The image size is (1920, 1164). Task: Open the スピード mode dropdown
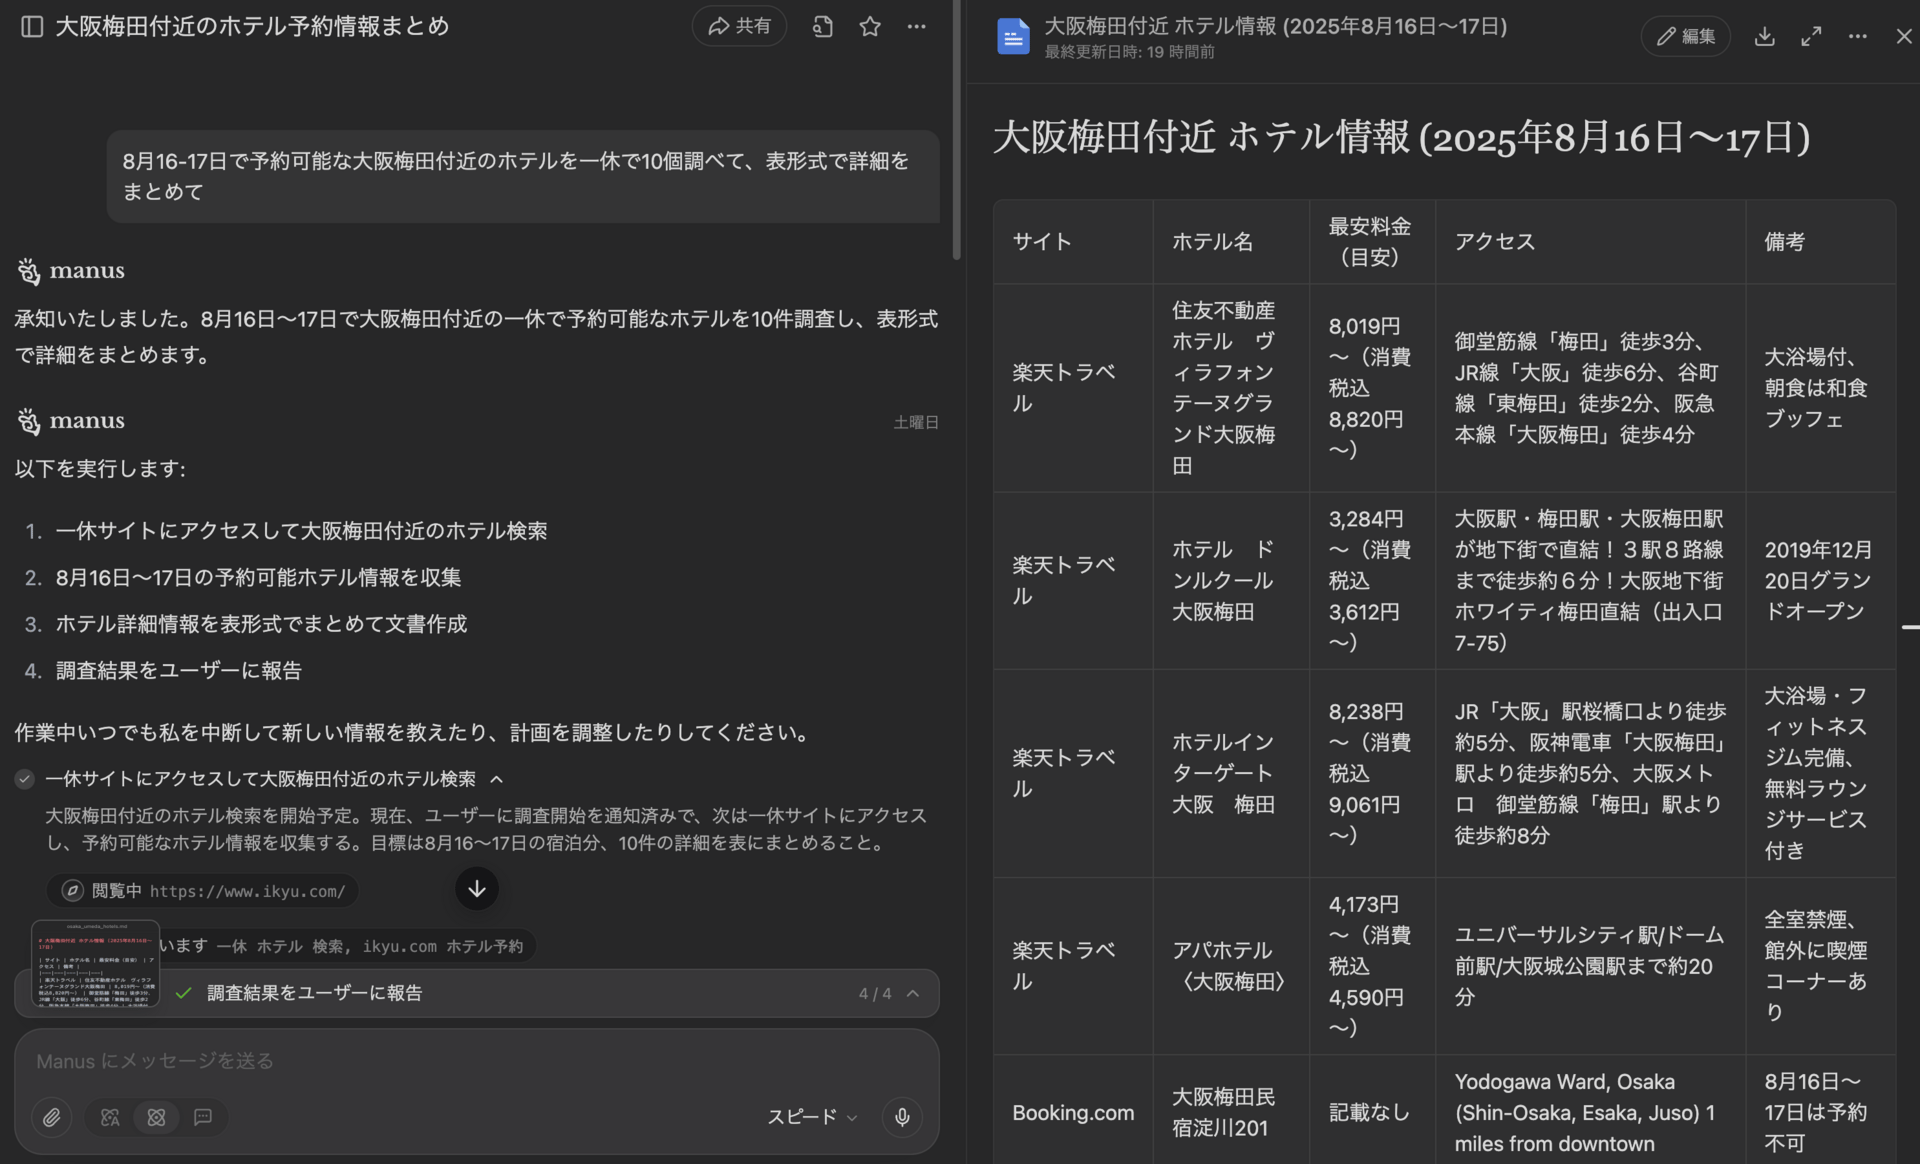[812, 1117]
